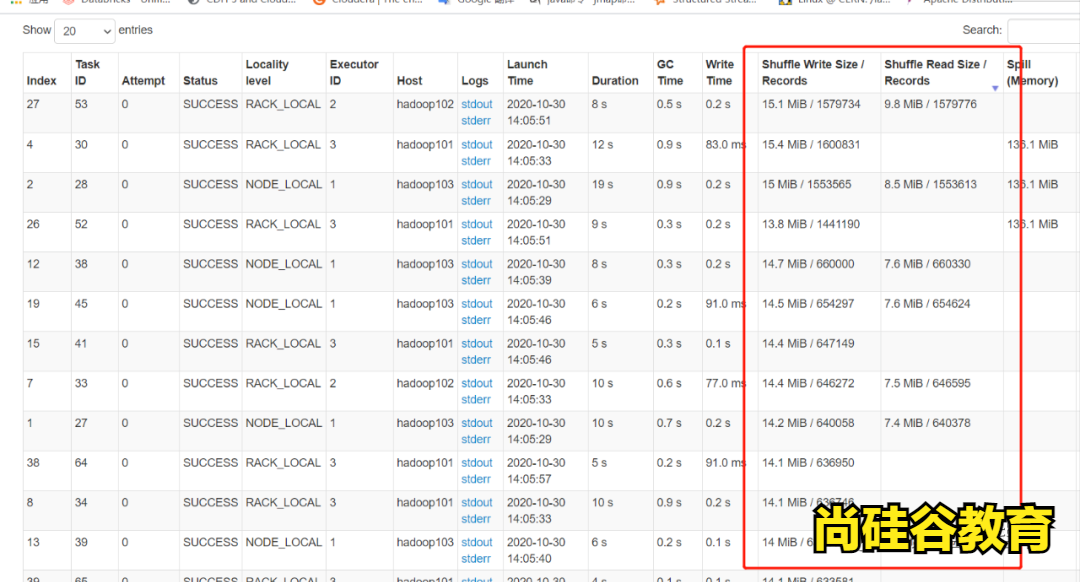Sort by Shuffle Write Size / Records header
The image size is (1080, 582).
pos(813,73)
